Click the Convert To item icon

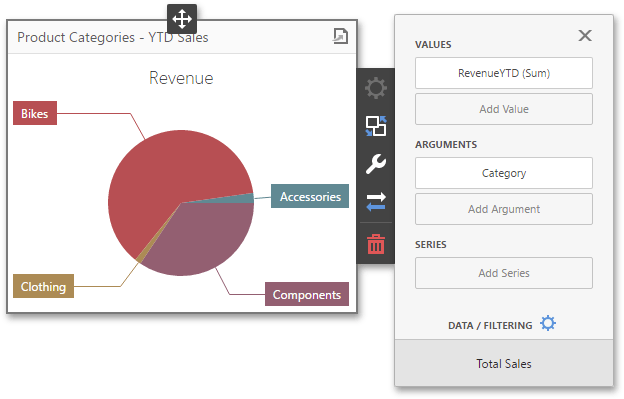click(x=376, y=126)
